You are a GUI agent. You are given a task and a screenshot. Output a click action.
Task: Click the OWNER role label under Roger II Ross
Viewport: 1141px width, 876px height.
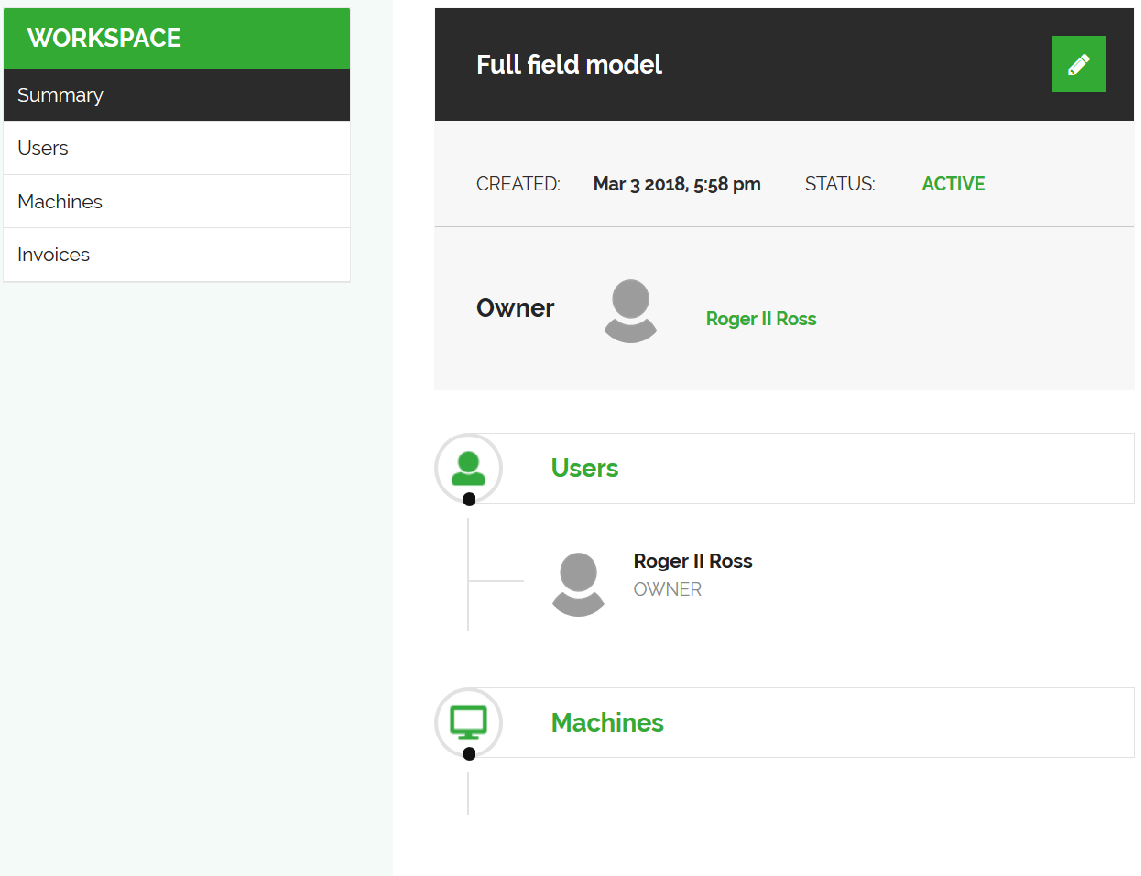(x=667, y=589)
